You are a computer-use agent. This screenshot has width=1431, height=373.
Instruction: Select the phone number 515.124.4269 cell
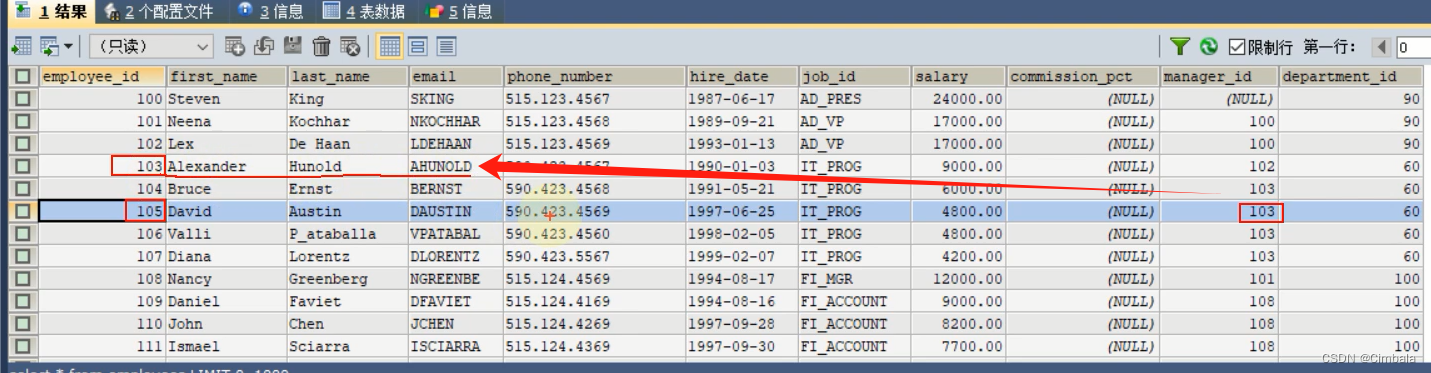pyautogui.click(x=594, y=324)
